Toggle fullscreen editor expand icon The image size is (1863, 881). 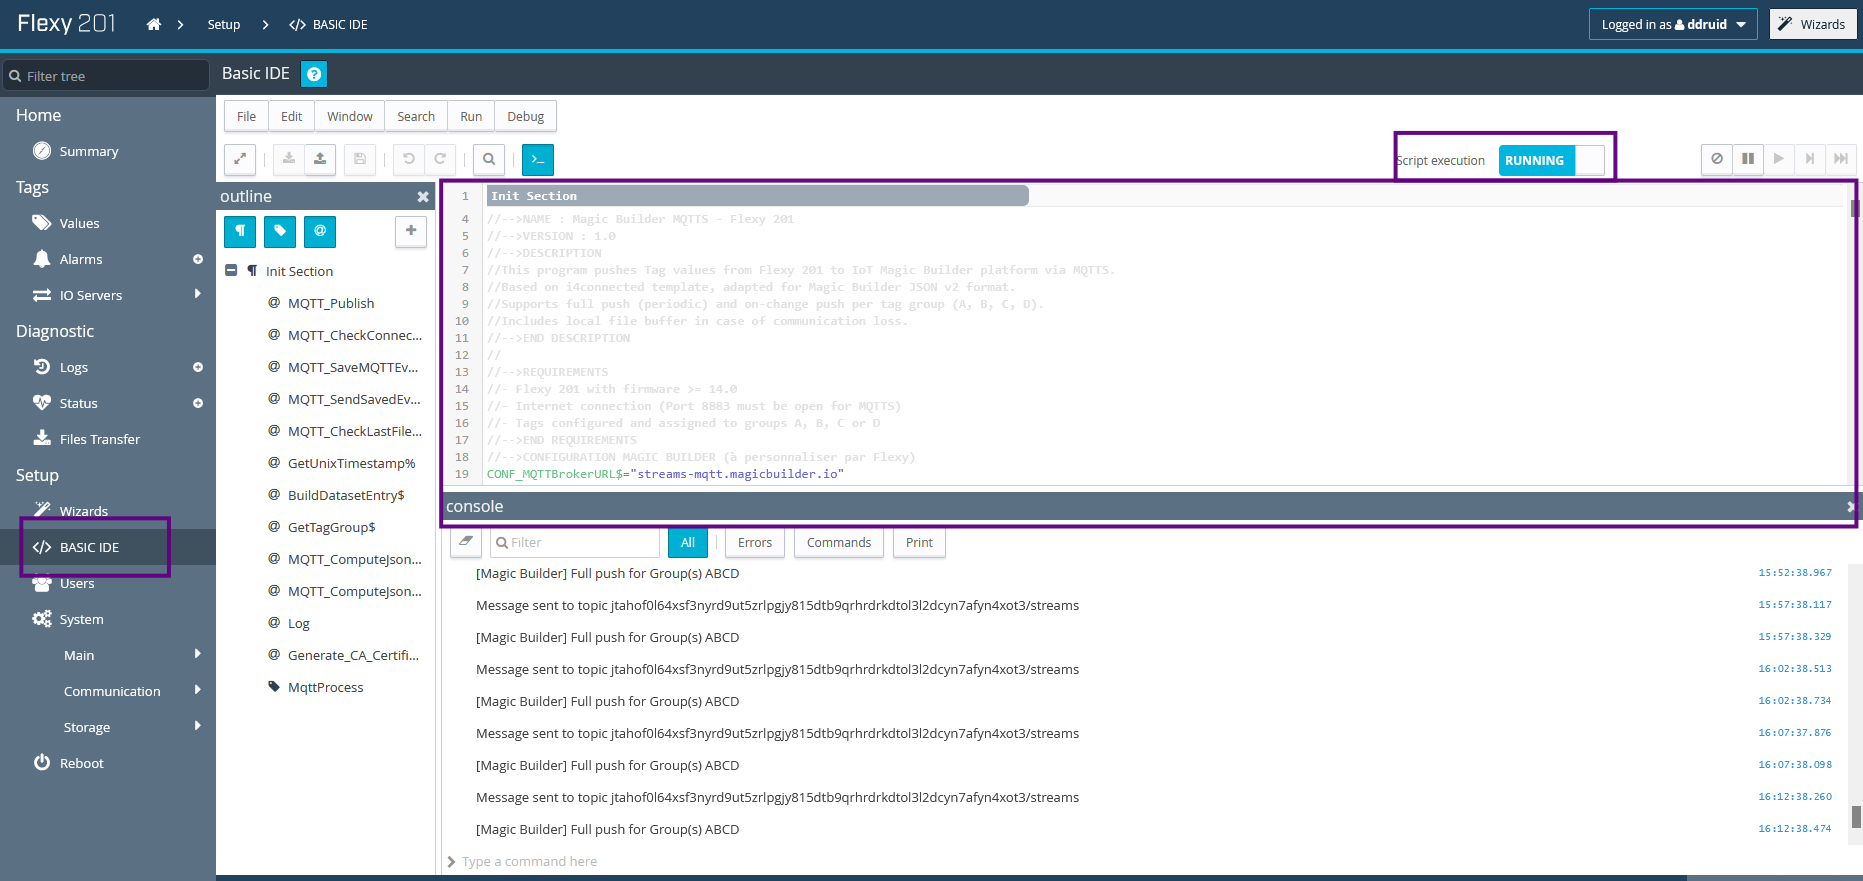coord(240,159)
